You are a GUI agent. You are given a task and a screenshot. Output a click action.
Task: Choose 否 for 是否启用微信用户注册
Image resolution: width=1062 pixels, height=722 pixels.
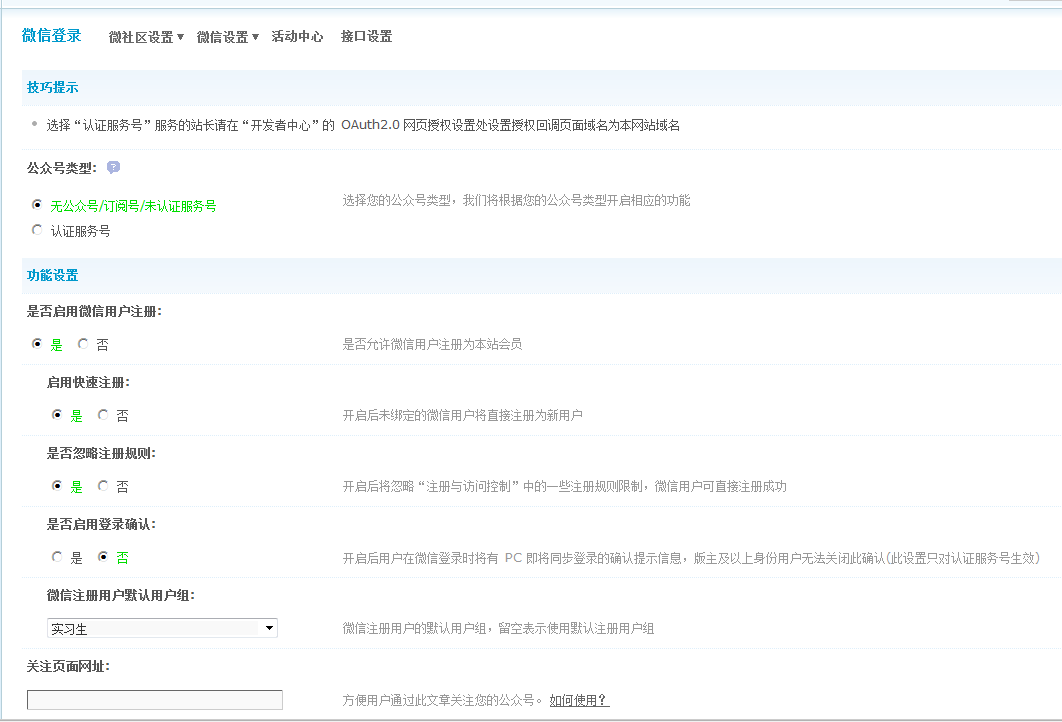point(83,343)
